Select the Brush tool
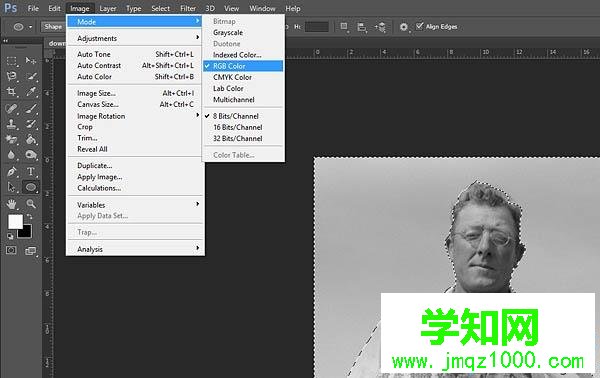The image size is (600, 378). (31, 109)
